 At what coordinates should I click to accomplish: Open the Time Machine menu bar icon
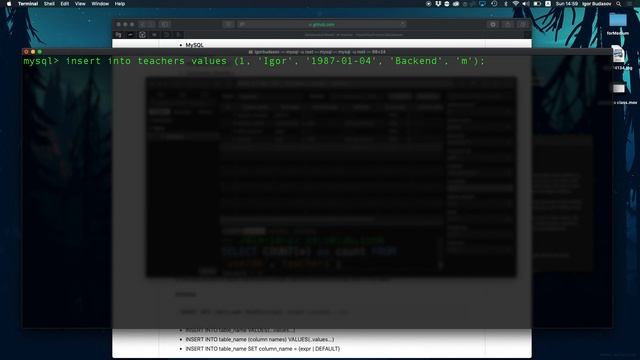point(494,4)
